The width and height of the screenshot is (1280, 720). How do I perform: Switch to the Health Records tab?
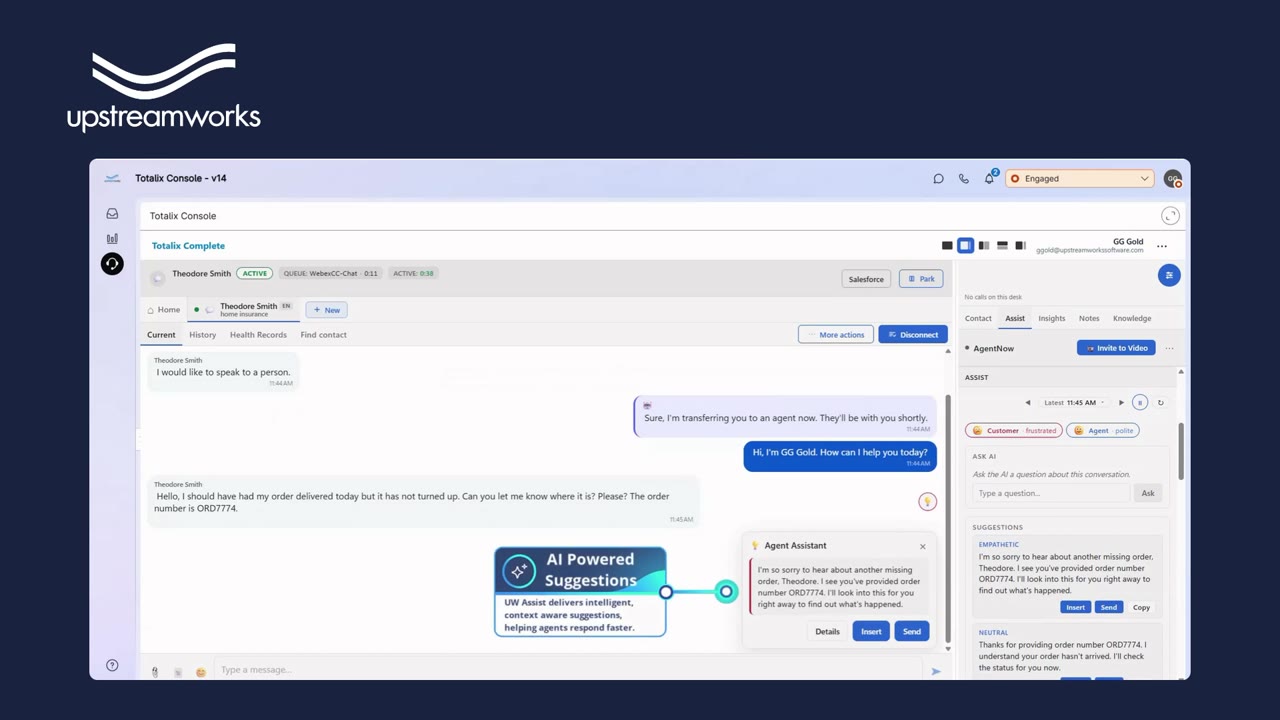(258, 335)
